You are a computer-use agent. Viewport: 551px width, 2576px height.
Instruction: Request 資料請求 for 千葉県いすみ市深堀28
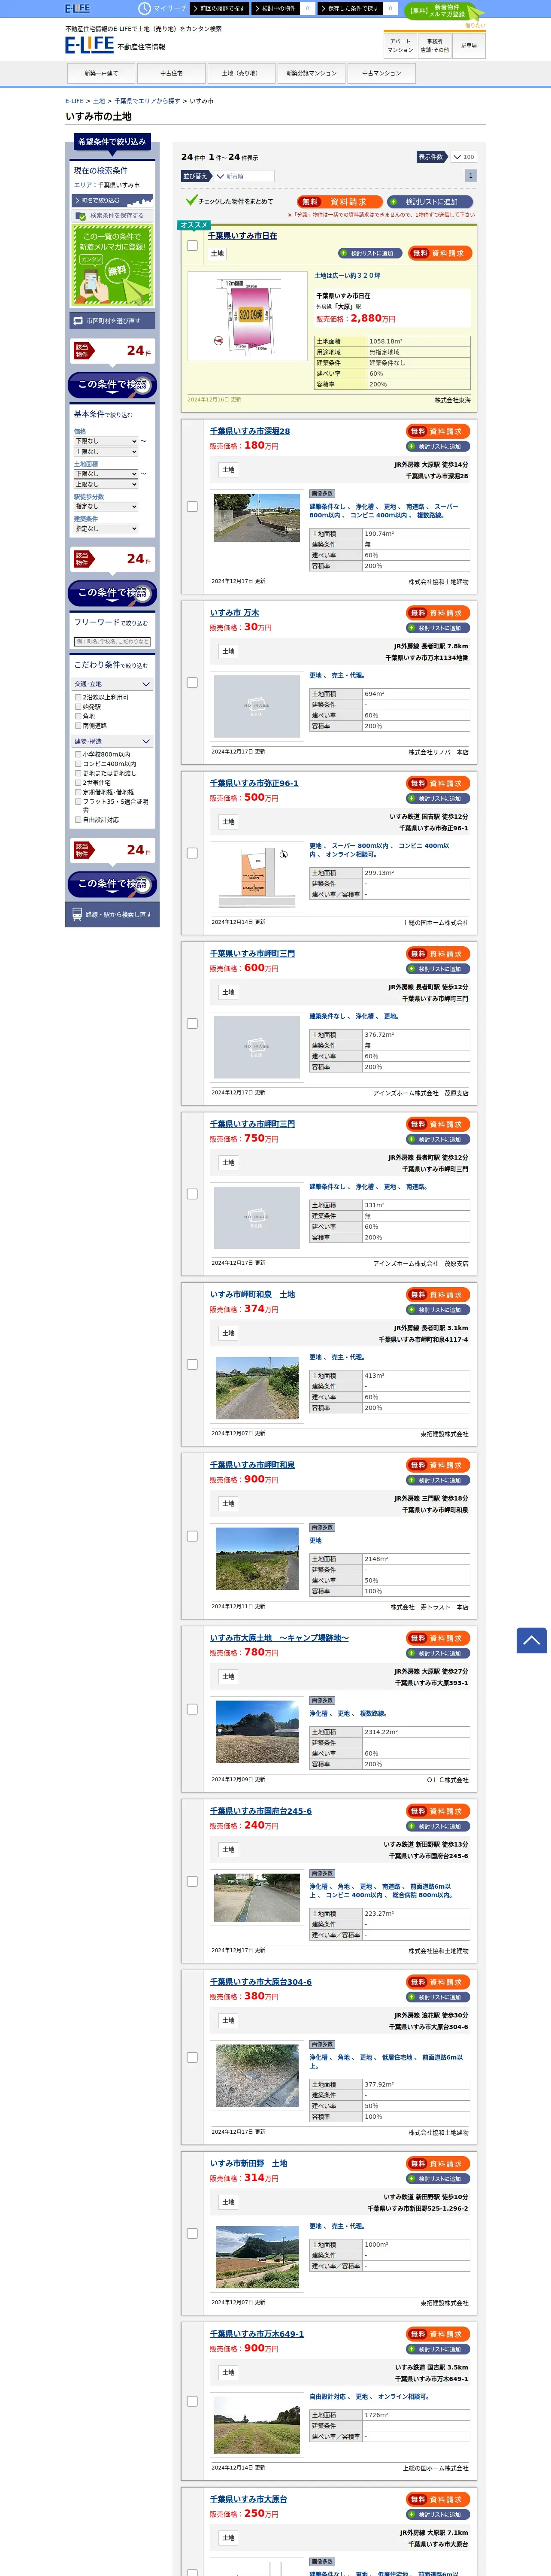coord(439,431)
